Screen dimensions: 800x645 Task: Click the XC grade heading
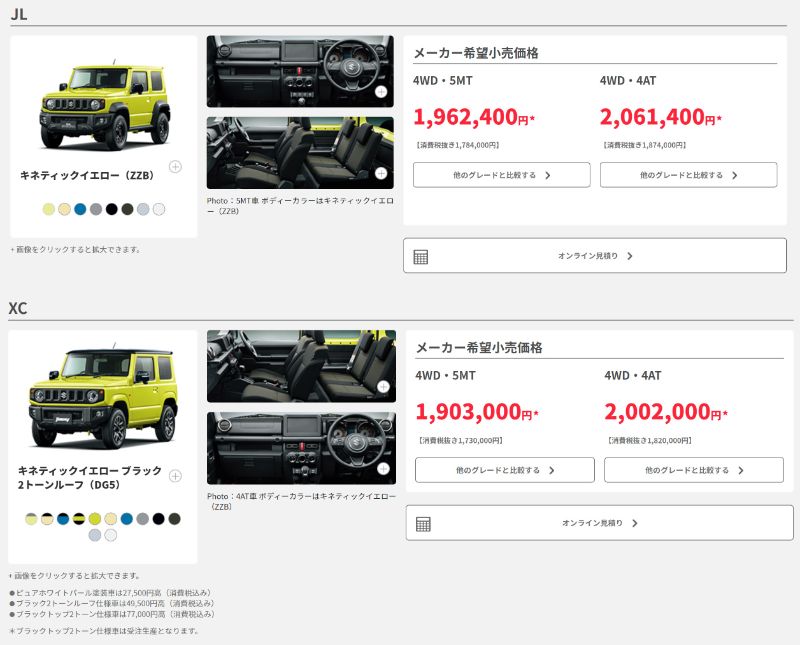[18, 308]
